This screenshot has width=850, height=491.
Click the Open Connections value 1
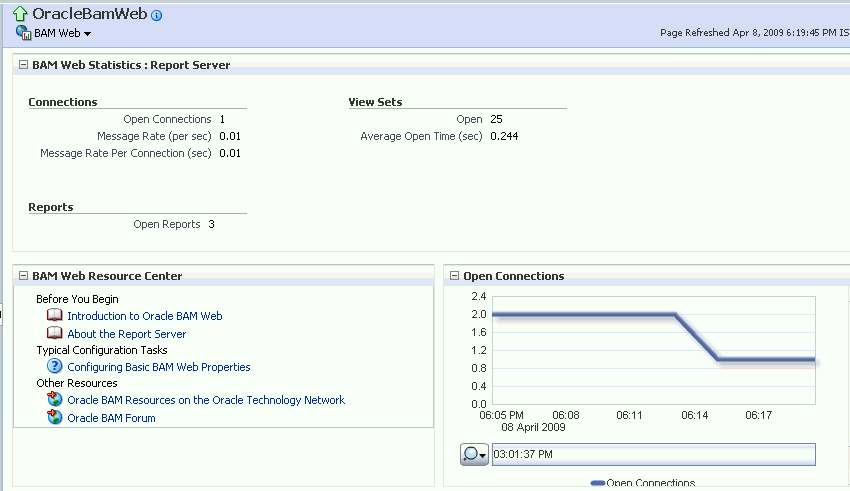222,119
